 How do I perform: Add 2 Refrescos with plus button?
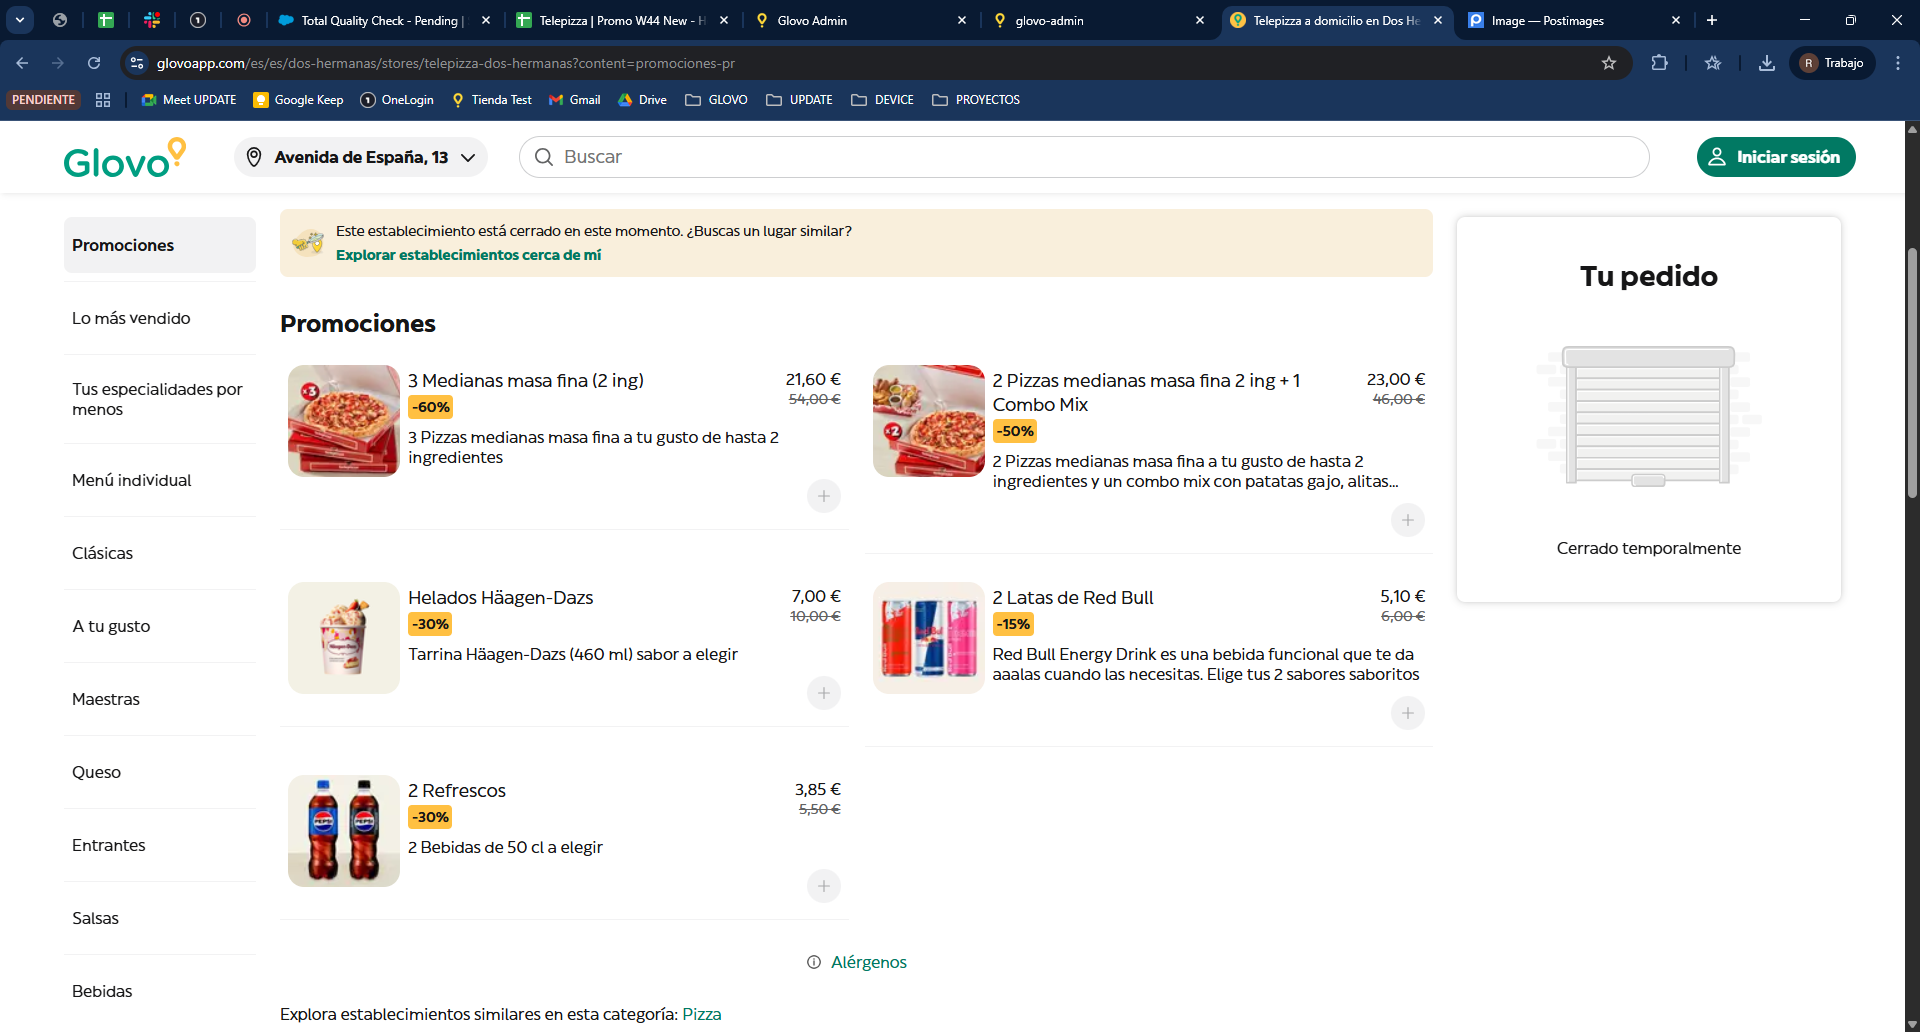click(824, 886)
